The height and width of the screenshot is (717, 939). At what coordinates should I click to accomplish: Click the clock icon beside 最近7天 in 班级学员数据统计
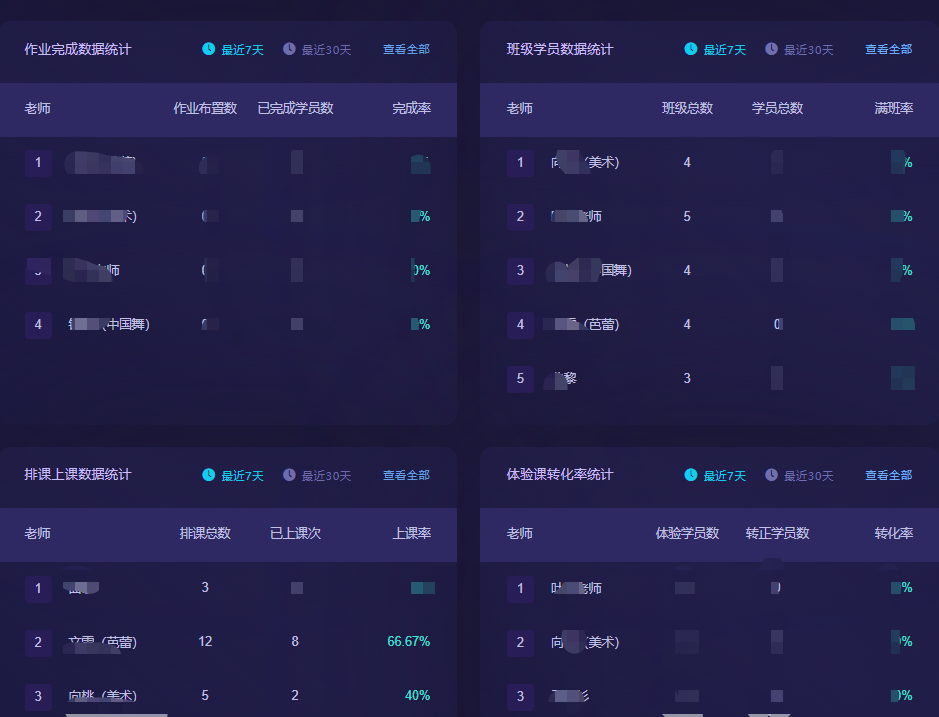tap(690, 49)
